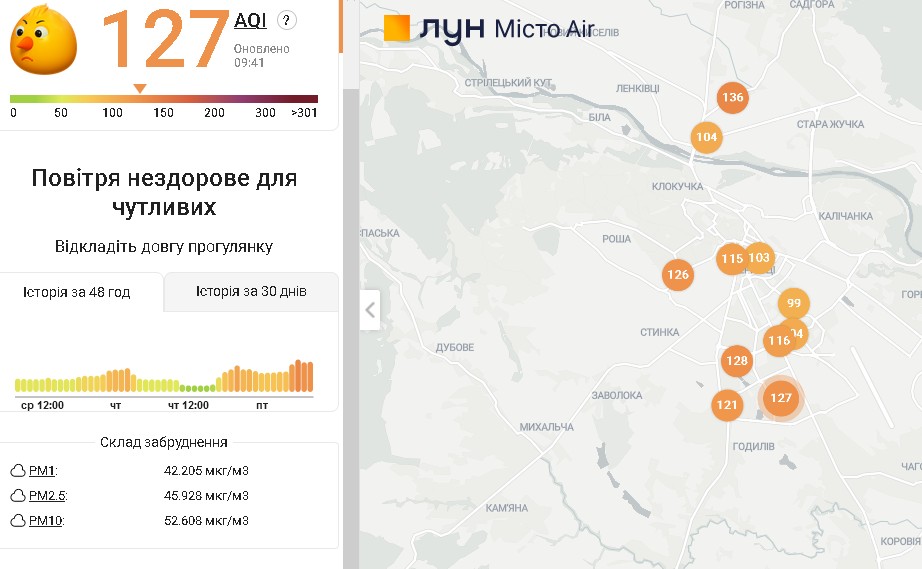The image size is (922, 569).
Task: Select the 121 AQI station marker
Action: (x=727, y=404)
